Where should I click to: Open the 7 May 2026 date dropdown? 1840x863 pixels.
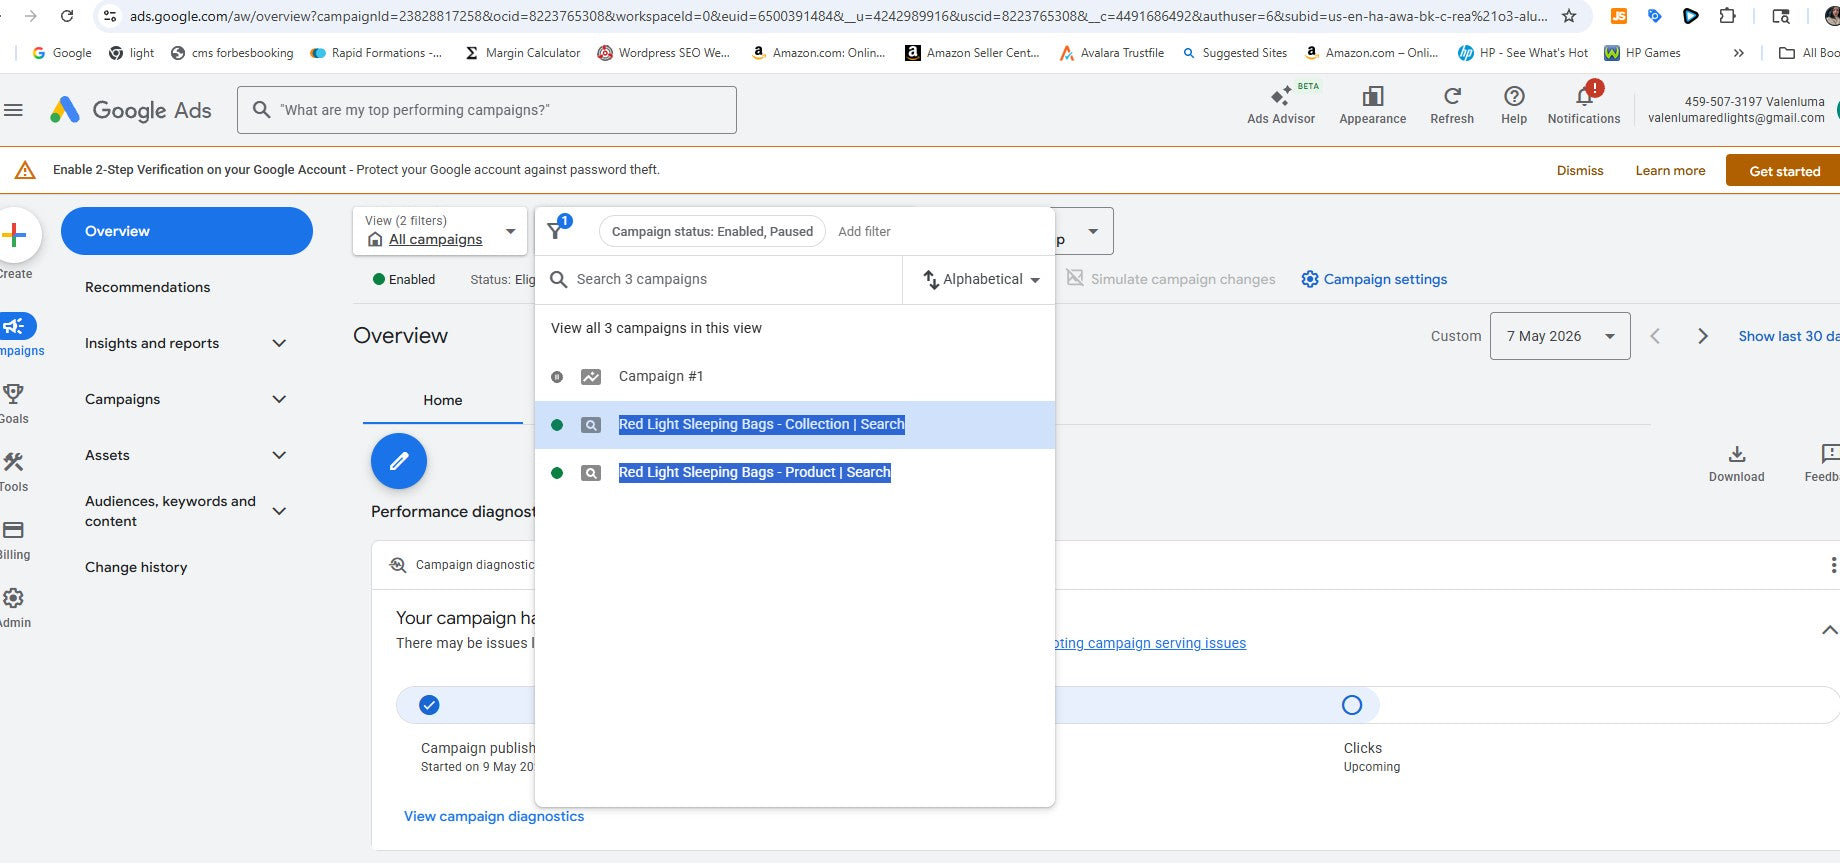1560,336
